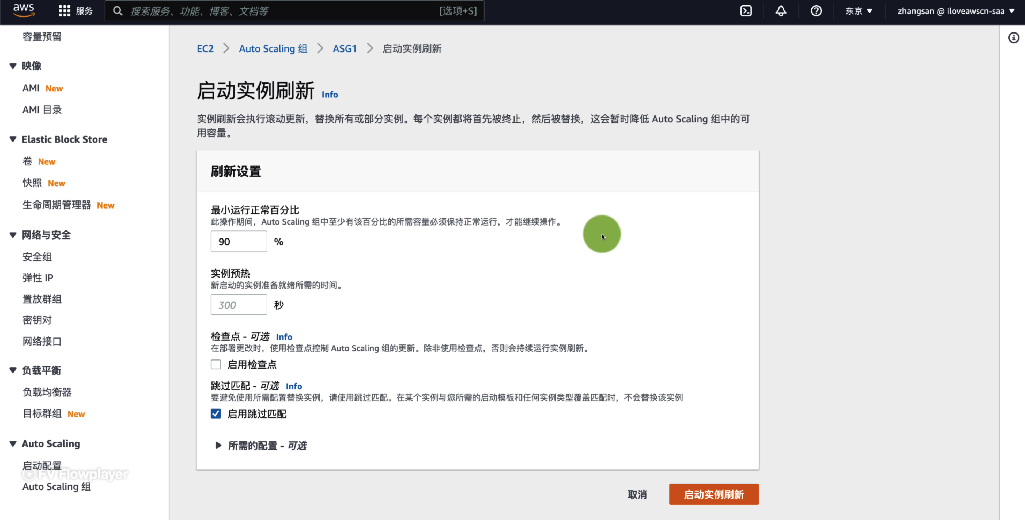Collapse the 网络与安全 sidebar section
The height and width of the screenshot is (520, 1025).
pos(12,235)
